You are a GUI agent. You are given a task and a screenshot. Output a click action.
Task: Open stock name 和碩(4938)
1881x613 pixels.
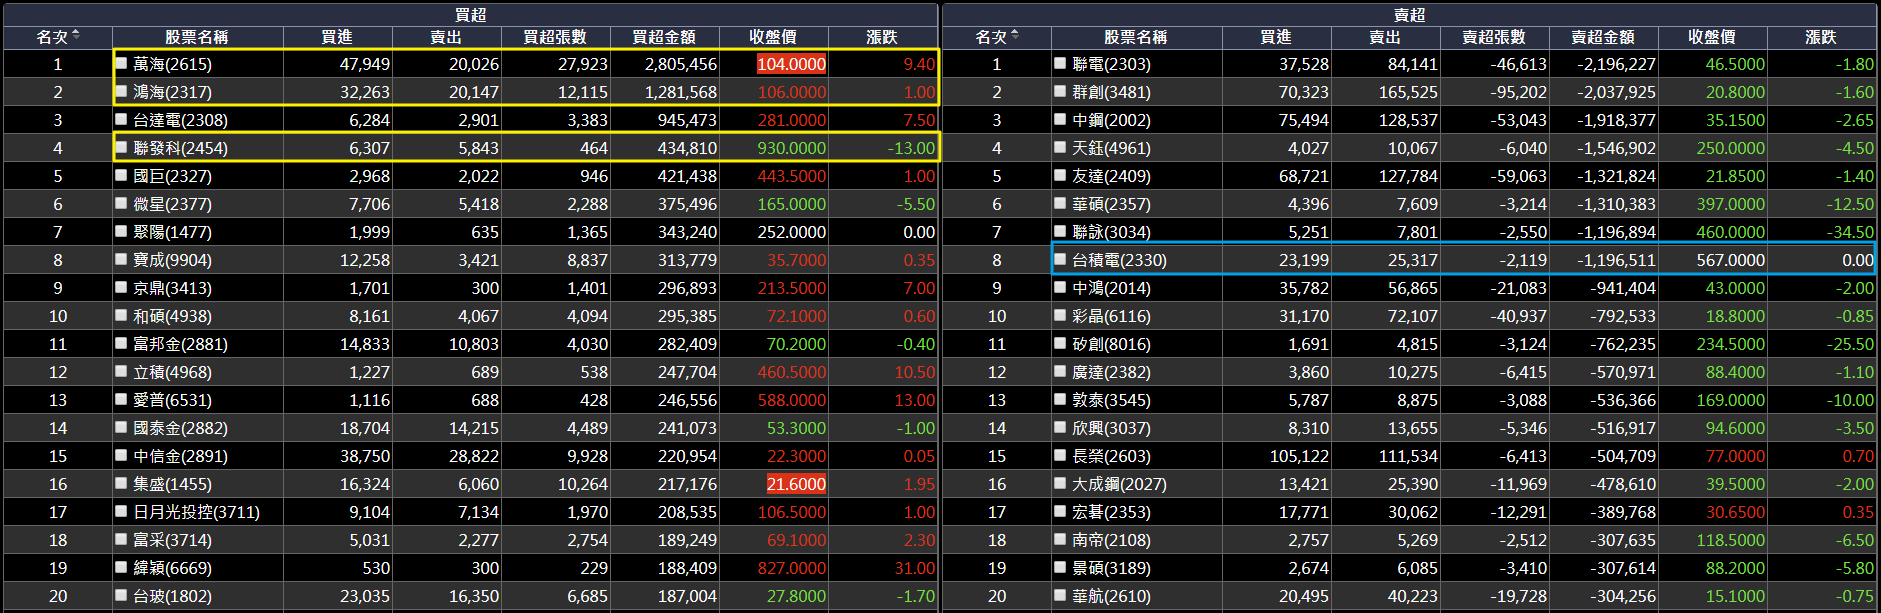(172, 316)
